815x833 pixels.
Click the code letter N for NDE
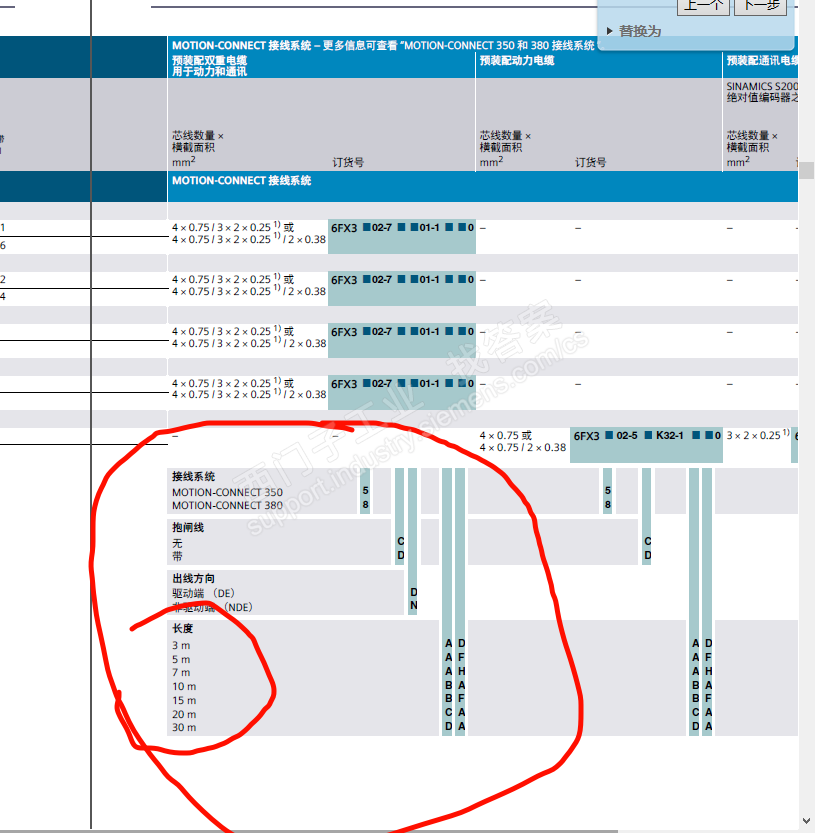413,606
